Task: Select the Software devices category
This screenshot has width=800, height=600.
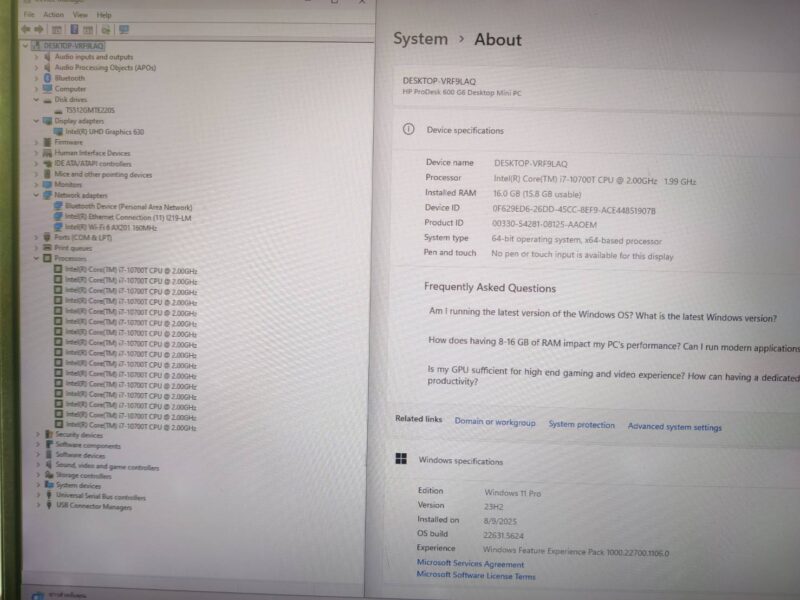Action: (80, 456)
